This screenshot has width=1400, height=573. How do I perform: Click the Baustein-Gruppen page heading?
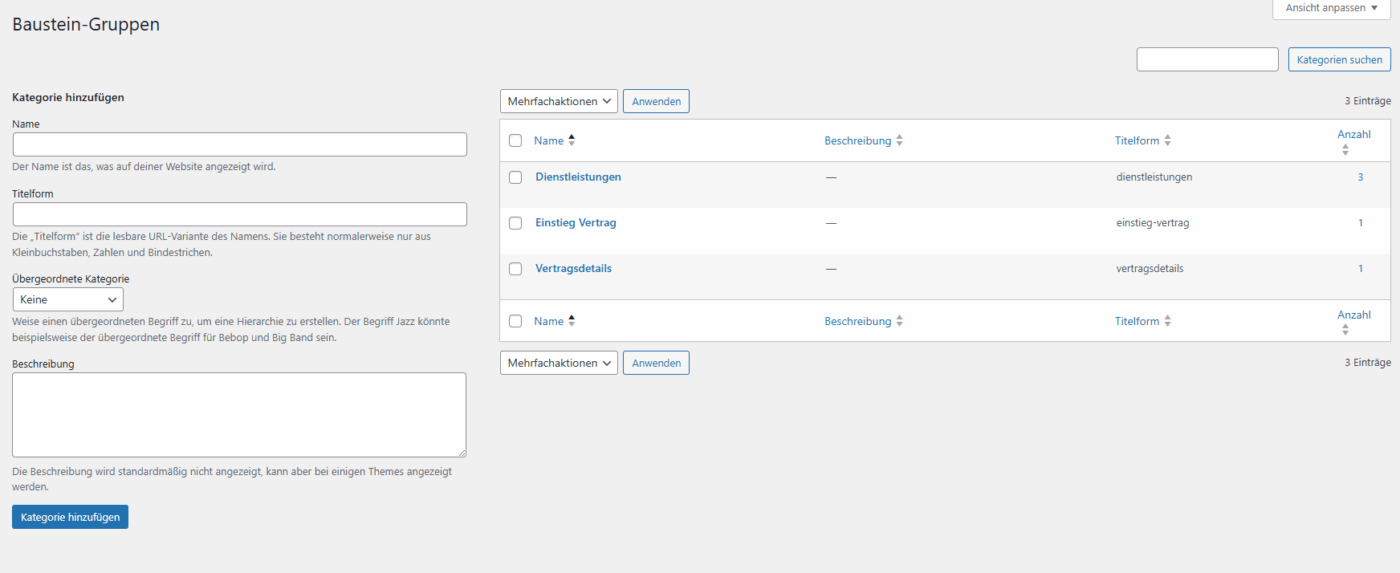86,24
